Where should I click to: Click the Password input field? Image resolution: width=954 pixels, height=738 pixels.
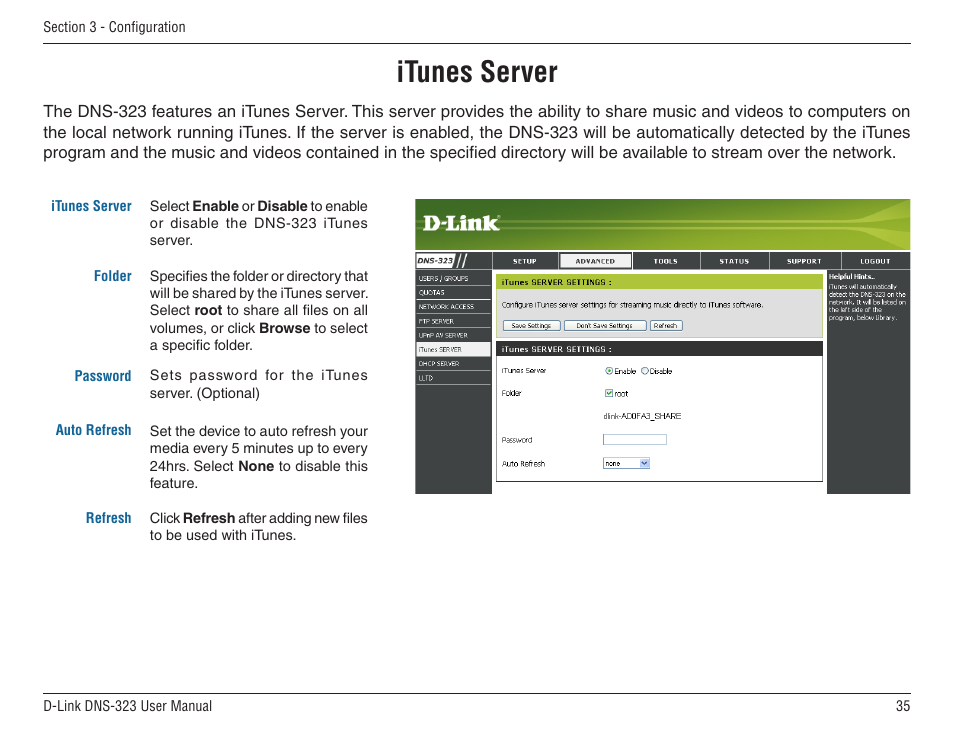click(635, 439)
